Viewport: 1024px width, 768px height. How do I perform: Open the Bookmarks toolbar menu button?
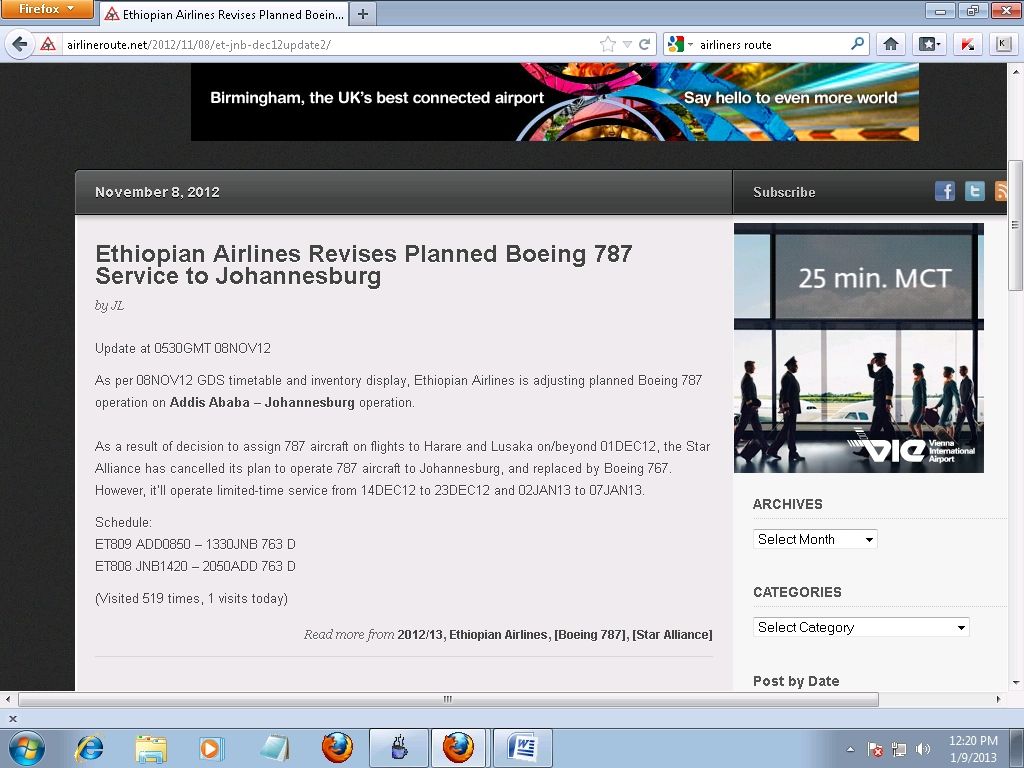pyautogui.click(x=929, y=44)
